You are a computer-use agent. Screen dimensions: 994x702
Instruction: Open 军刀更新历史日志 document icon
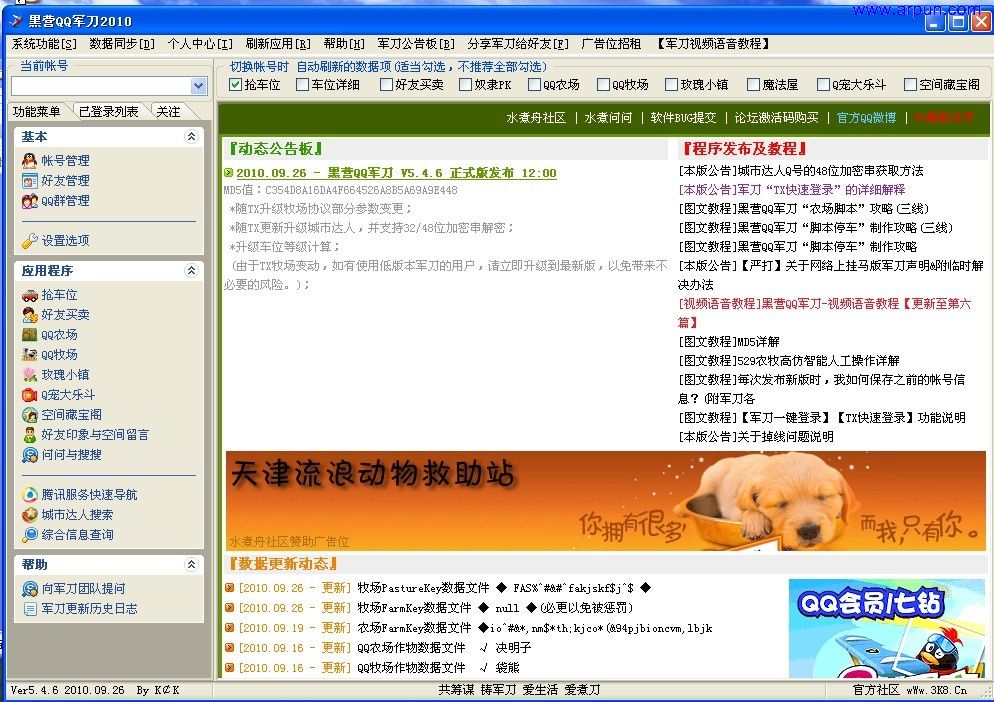30,609
